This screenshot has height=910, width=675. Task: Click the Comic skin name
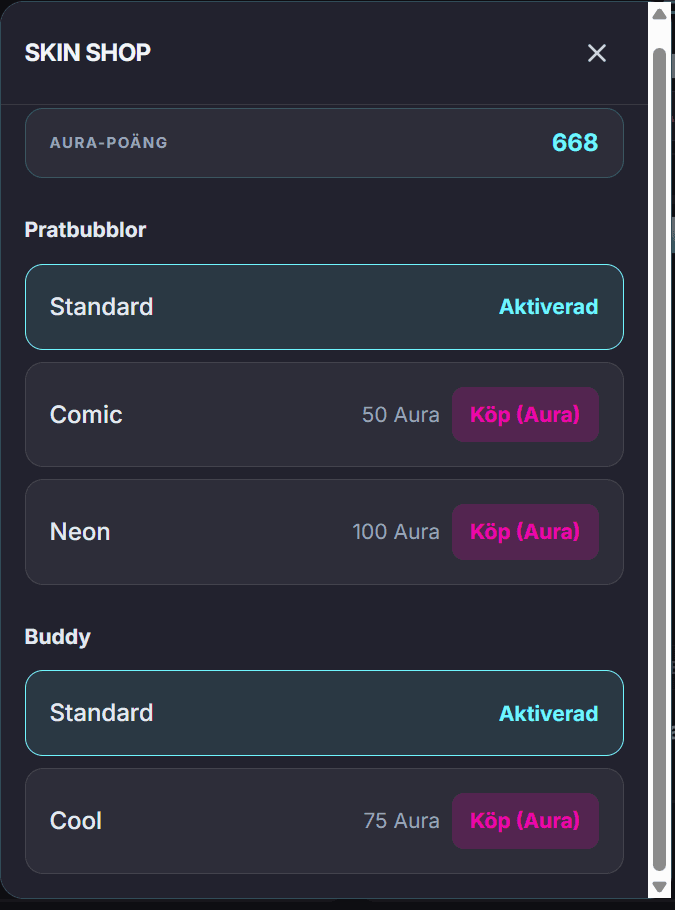click(86, 415)
